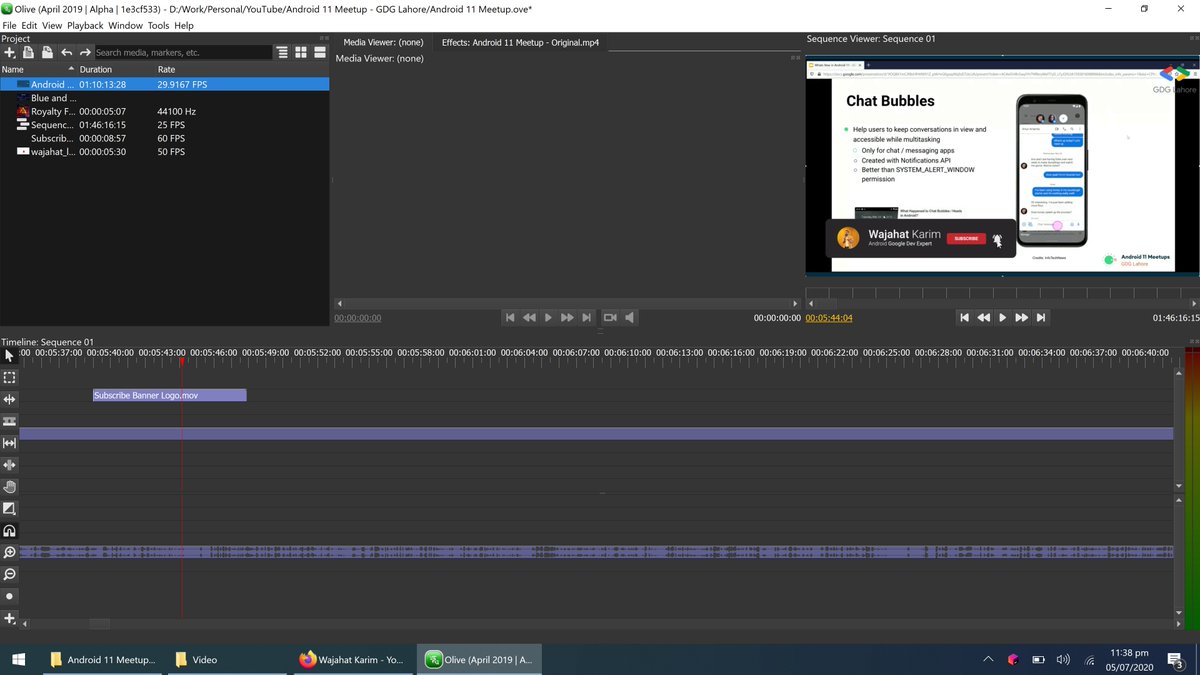The width and height of the screenshot is (1200, 675).
Task: Open the View menu
Action: [52, 25]
